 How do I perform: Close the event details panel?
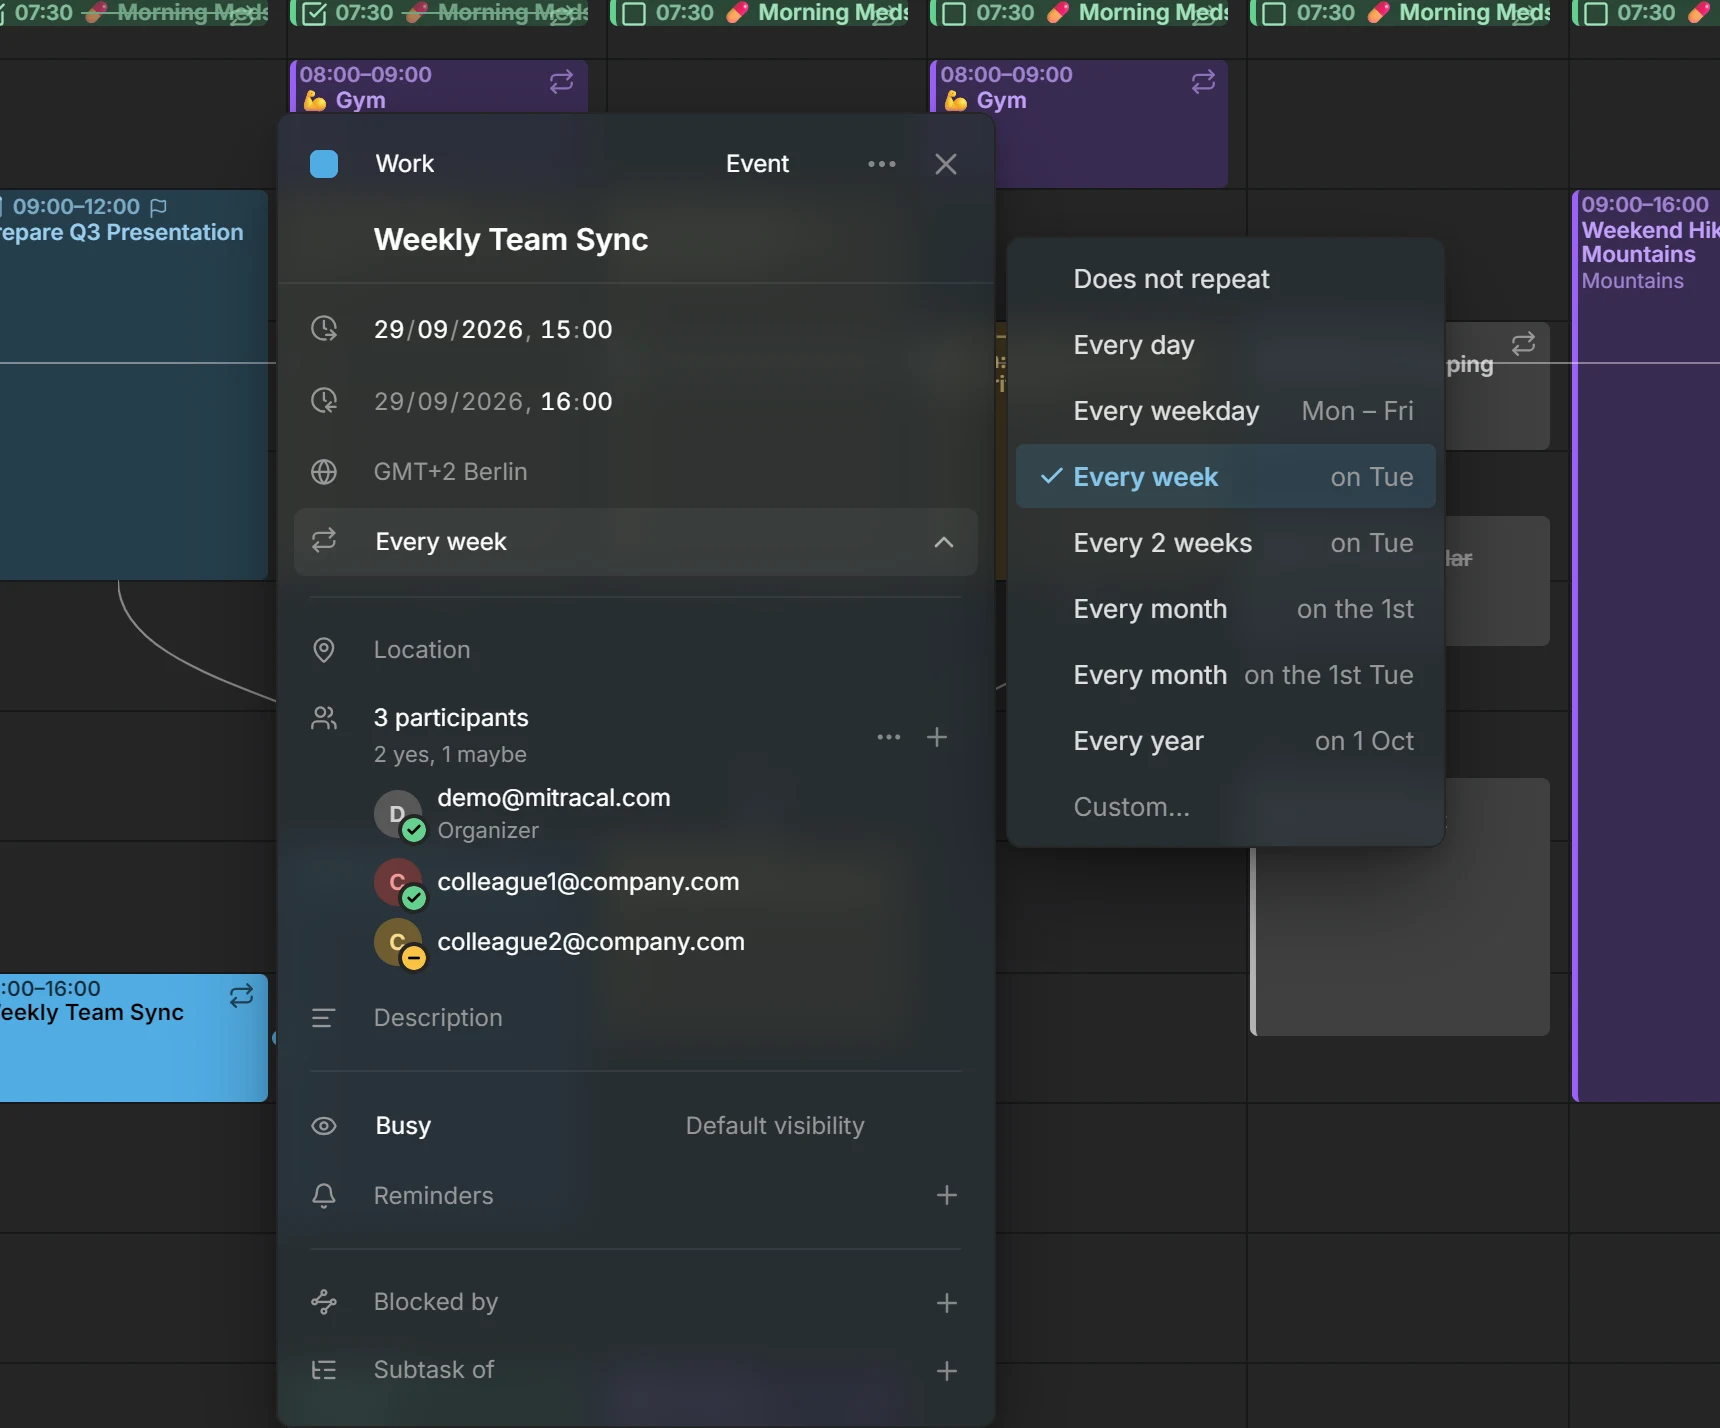click(946, 164)
